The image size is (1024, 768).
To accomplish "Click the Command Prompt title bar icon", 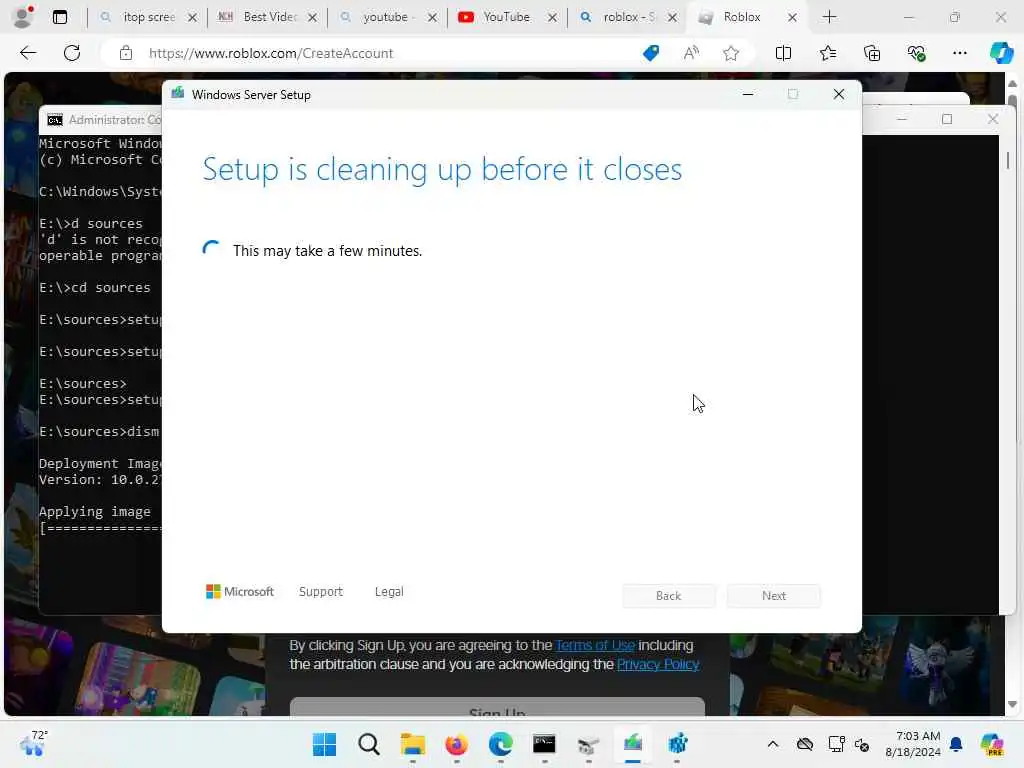I will click(x=55, y=120).
